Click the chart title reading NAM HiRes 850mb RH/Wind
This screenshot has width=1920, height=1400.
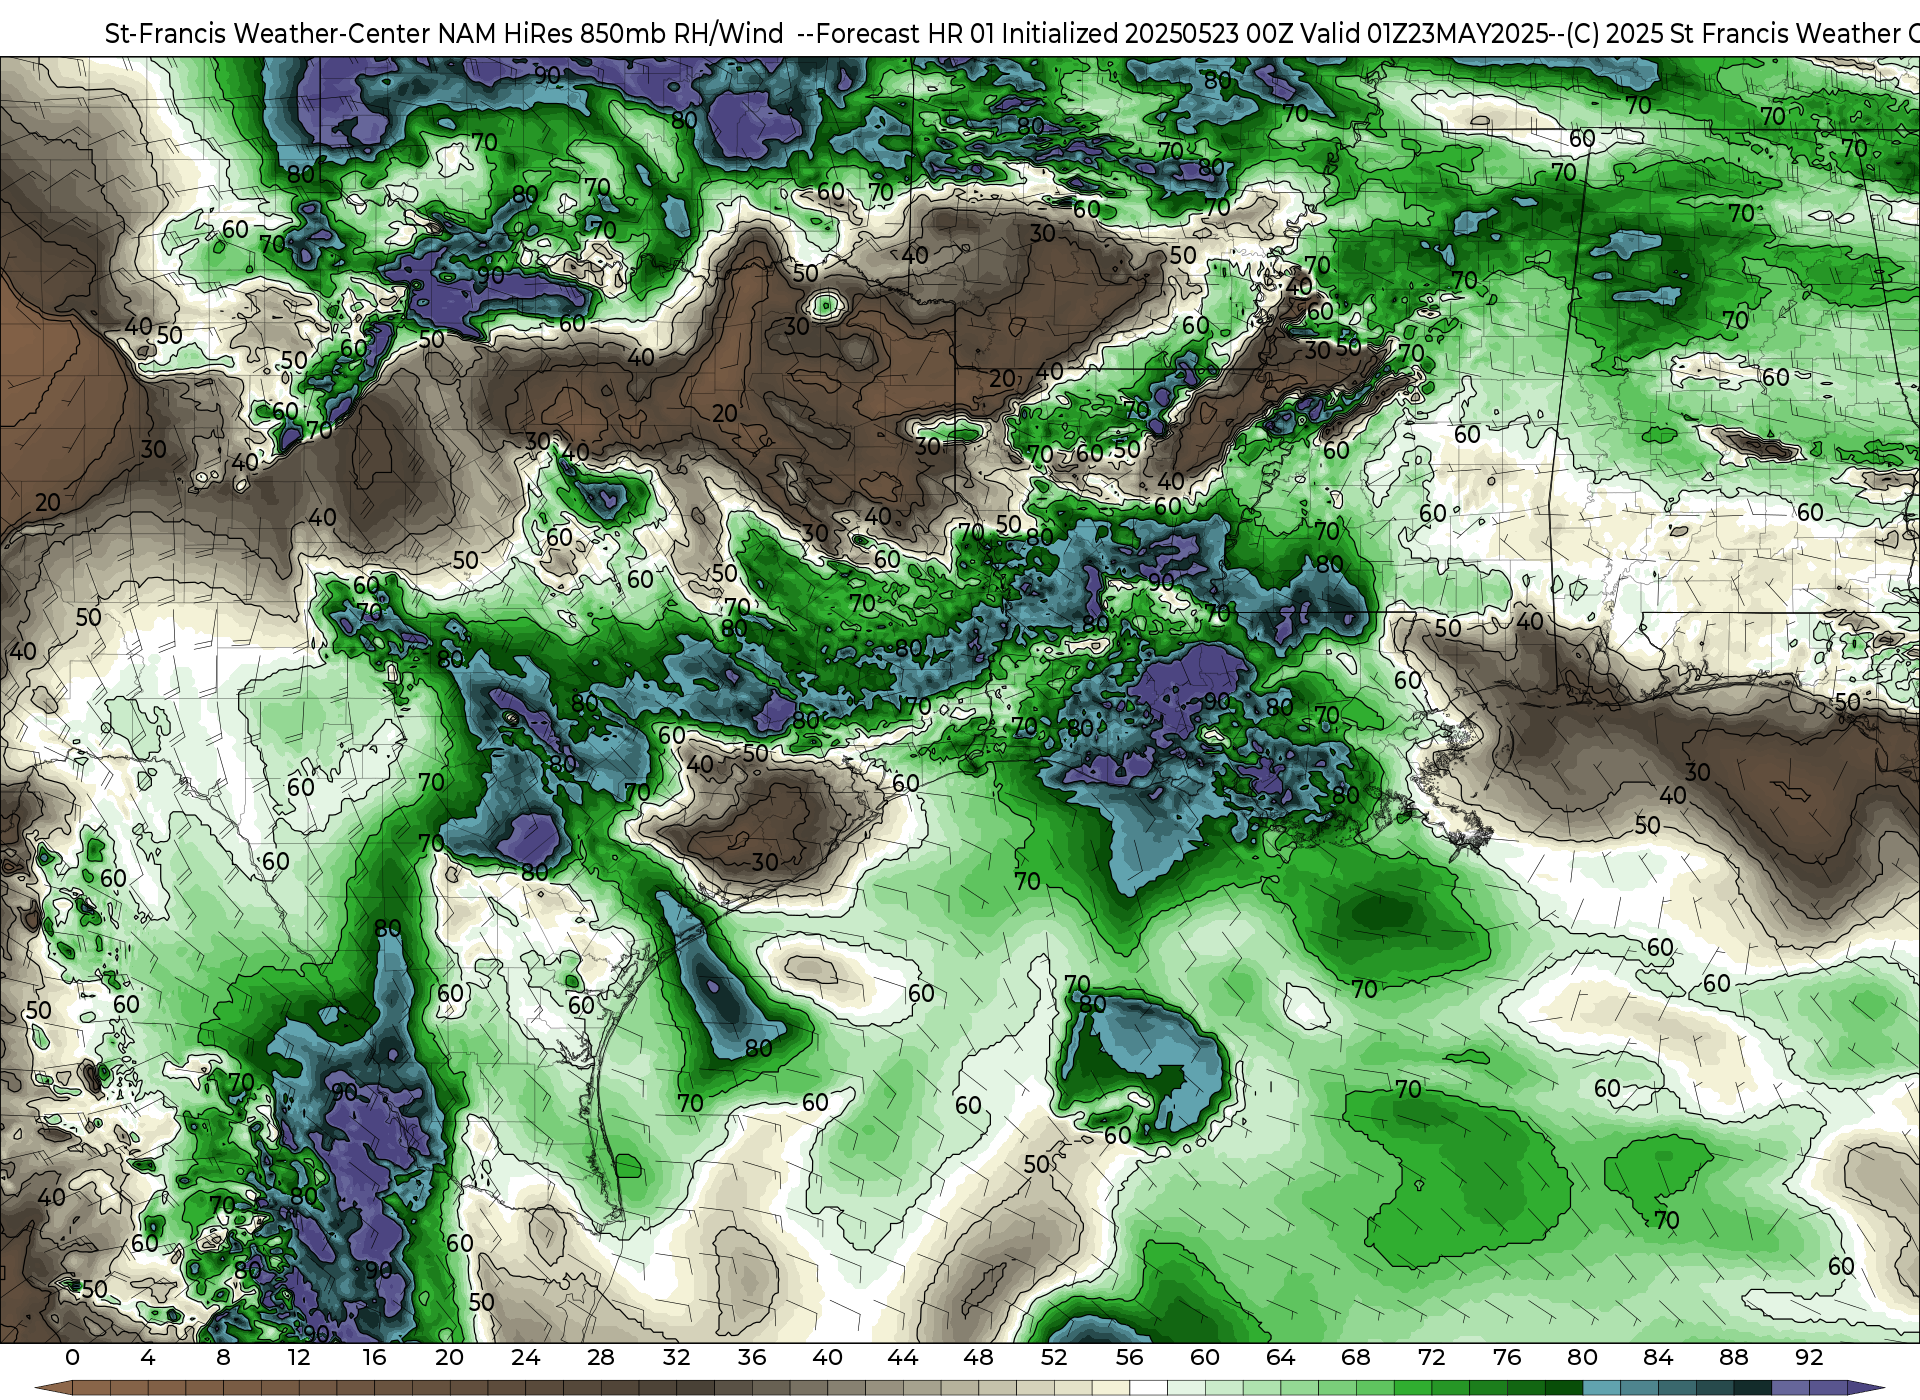(x=611, y=33)
